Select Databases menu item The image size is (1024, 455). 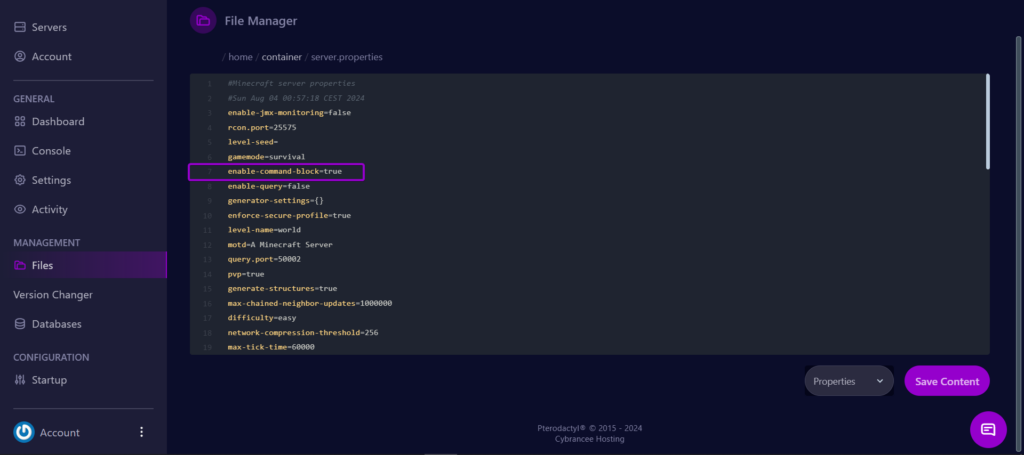pyautogui.click(x=57, y=324)
